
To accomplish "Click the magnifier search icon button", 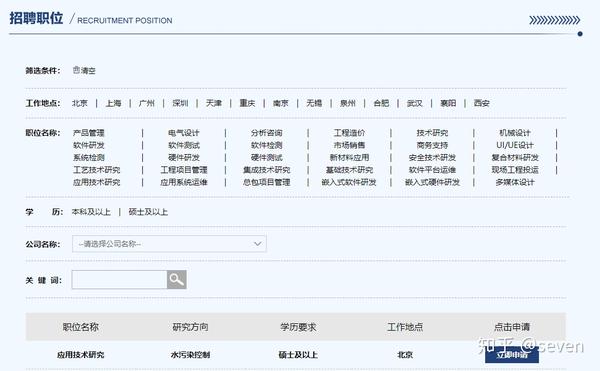I will [176, 280].
